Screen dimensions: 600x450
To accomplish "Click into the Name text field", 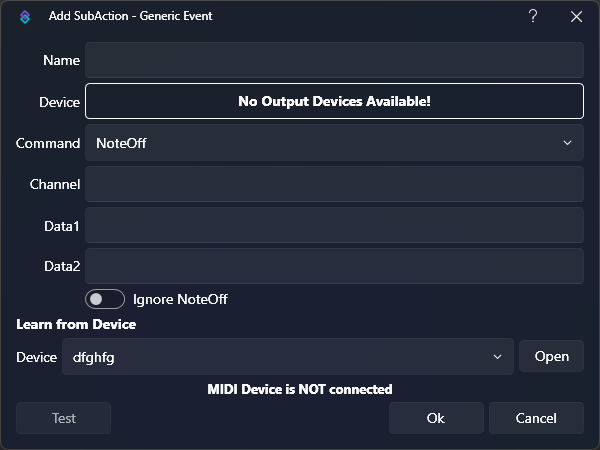I will [x=334, y=60].
